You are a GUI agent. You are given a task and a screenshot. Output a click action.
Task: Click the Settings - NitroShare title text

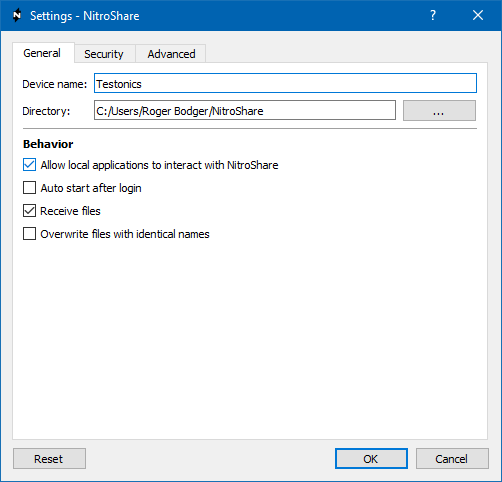[x=85, y=16]
